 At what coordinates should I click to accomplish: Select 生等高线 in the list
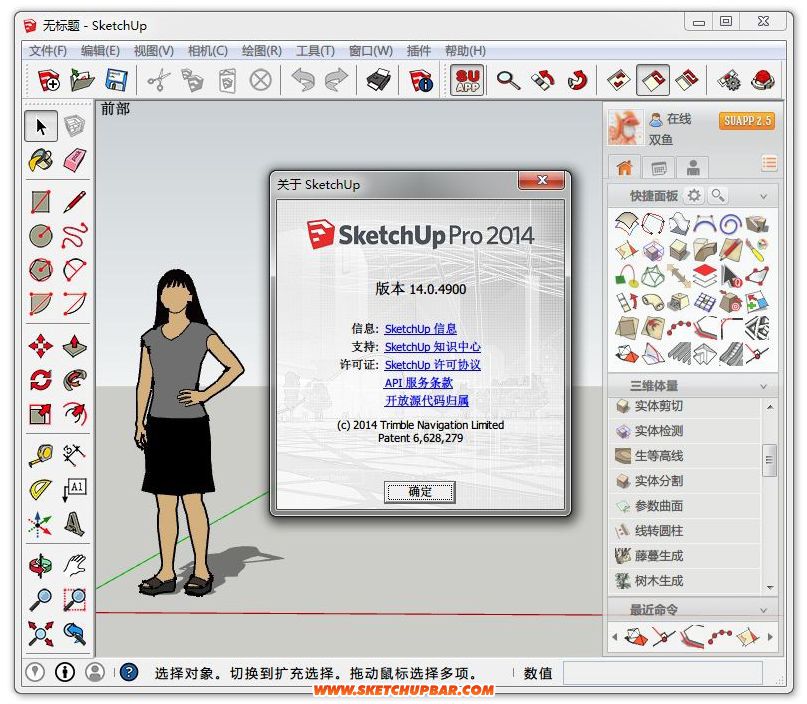[x=685, y=456]
